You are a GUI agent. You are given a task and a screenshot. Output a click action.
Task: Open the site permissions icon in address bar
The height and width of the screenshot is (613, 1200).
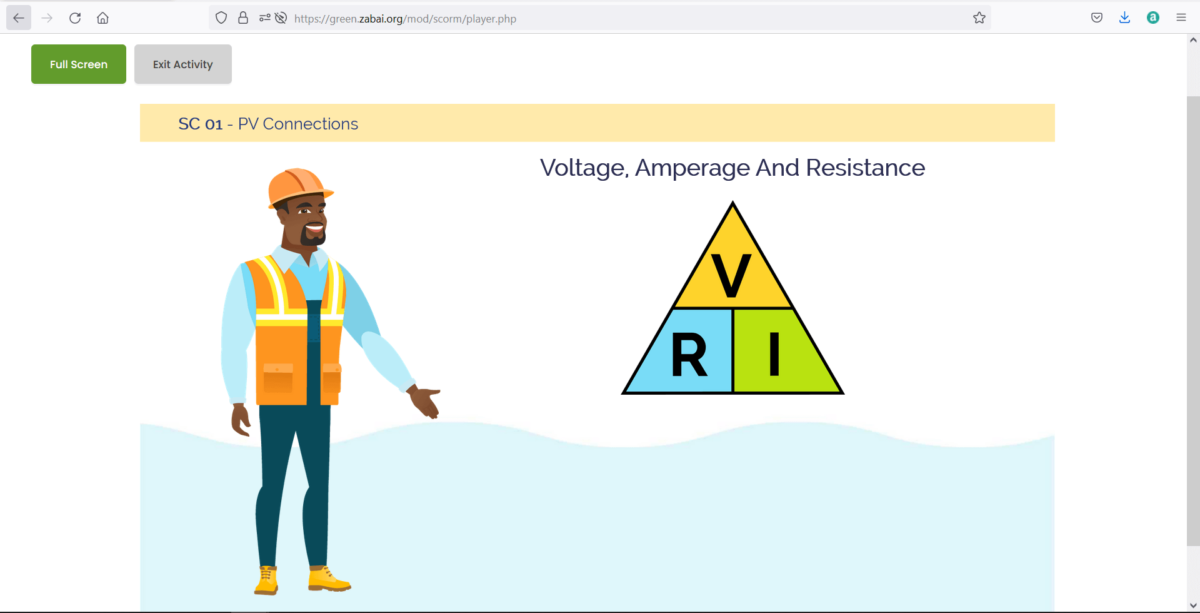point(263,17)
